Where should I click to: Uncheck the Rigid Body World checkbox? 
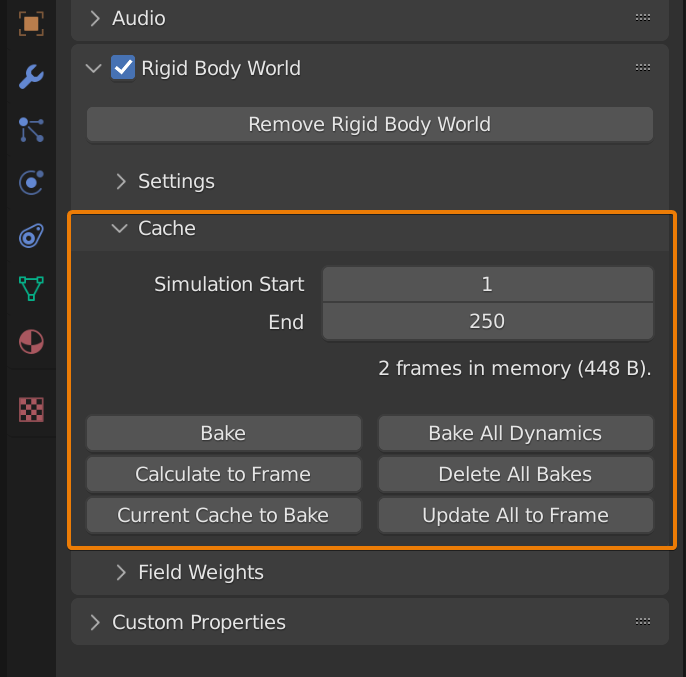[x=123, y=68]
